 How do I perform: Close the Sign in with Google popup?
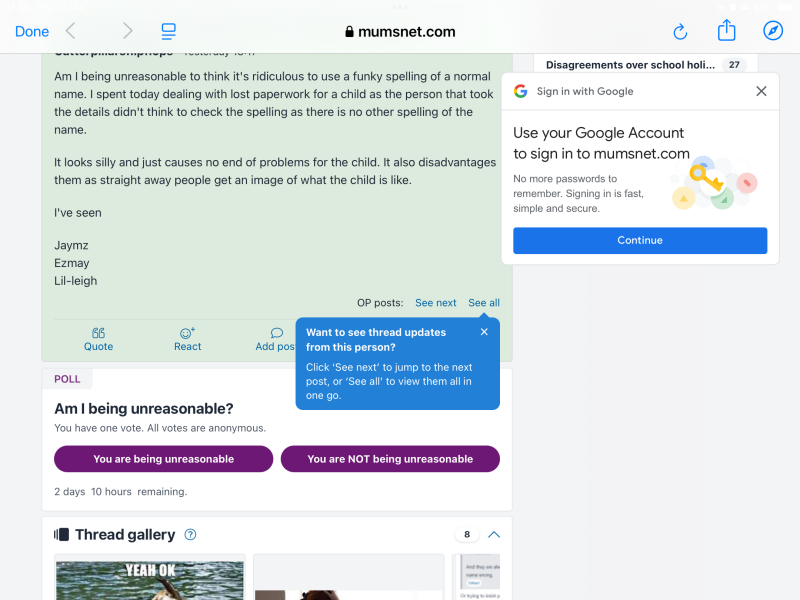point(761,91)
